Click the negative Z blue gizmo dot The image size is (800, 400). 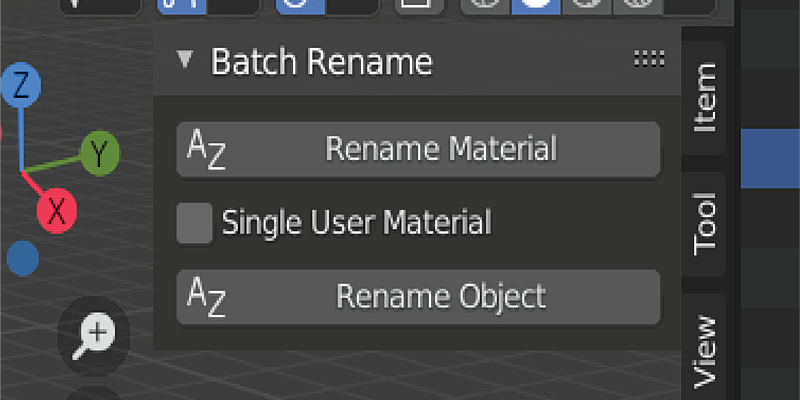point(23,259)
